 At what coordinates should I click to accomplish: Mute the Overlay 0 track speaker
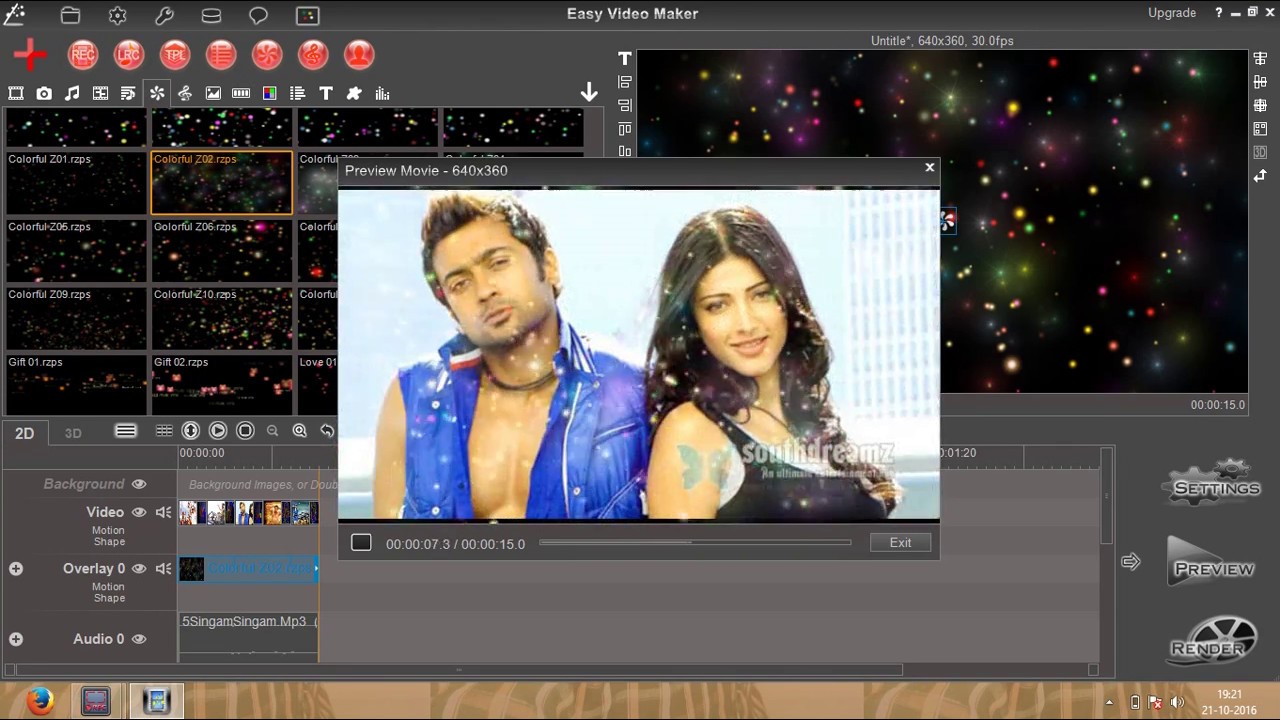click(x=164, y=568)
